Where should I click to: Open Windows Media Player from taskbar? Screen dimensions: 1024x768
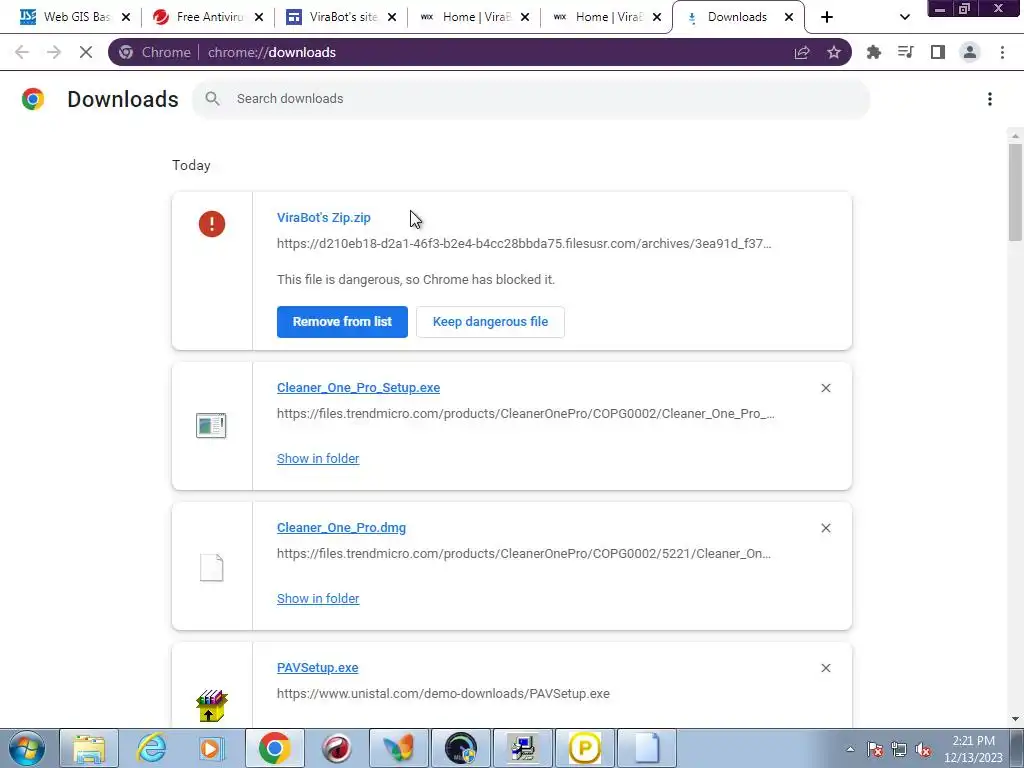[212, 748]
